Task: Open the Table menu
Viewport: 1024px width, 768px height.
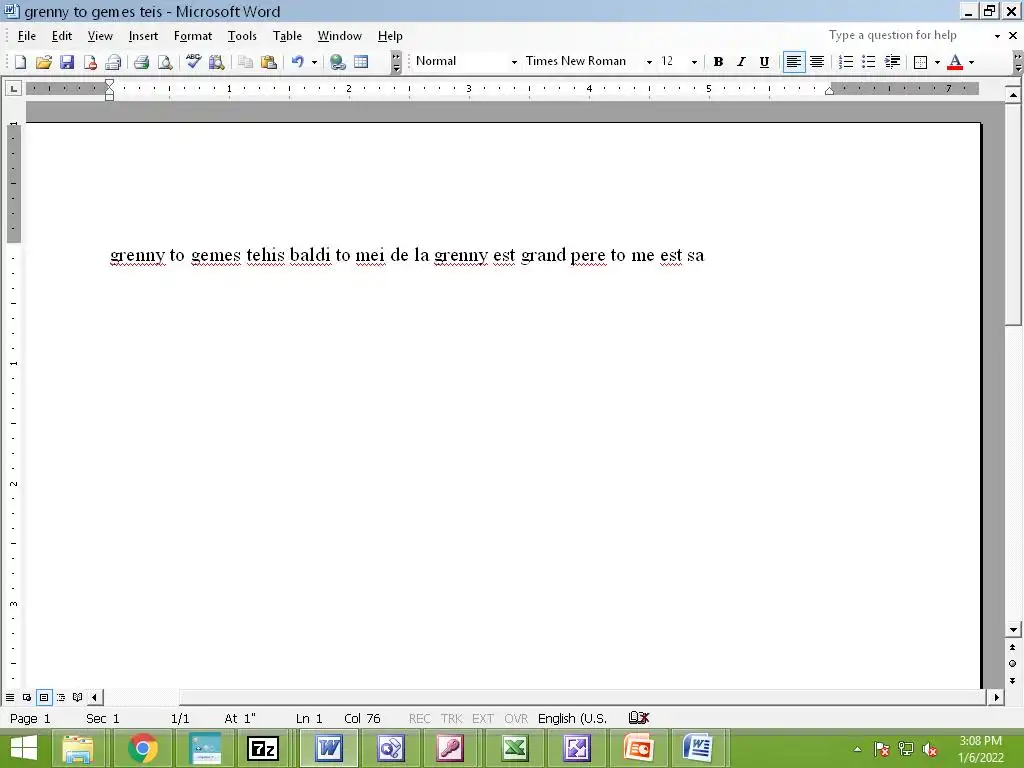Action: (x=287, y=36)
